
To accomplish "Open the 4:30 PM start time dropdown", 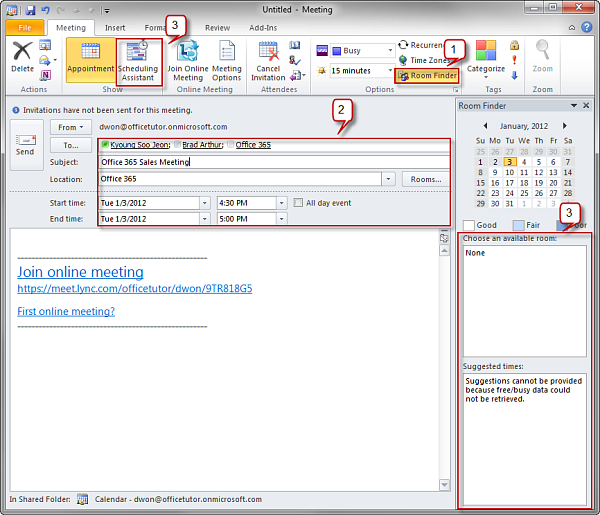I will (281, 203).
